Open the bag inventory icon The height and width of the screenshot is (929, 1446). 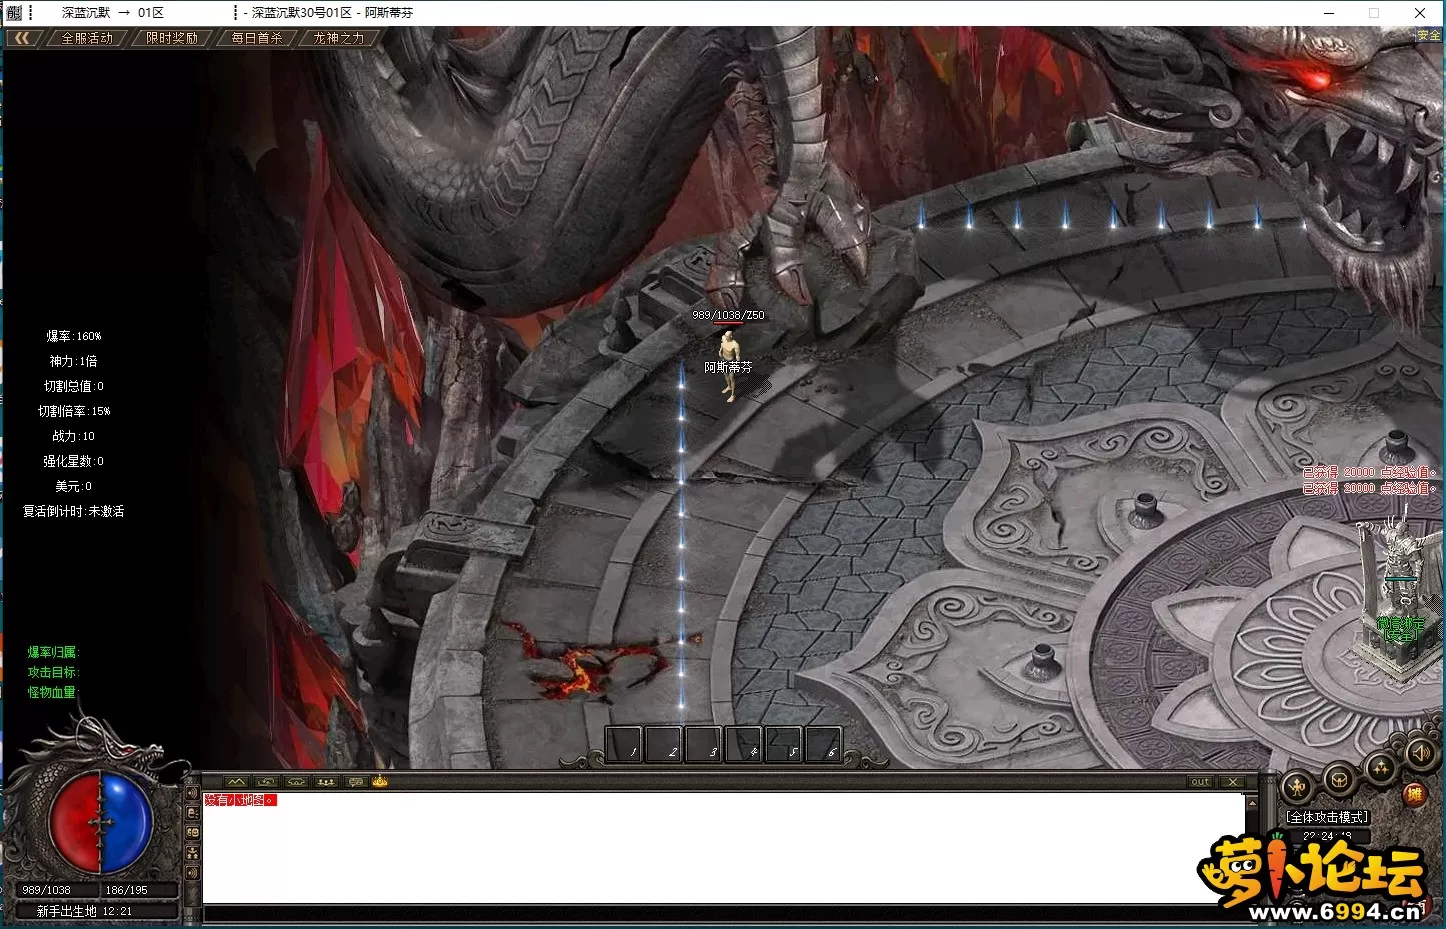point(1340,779)
